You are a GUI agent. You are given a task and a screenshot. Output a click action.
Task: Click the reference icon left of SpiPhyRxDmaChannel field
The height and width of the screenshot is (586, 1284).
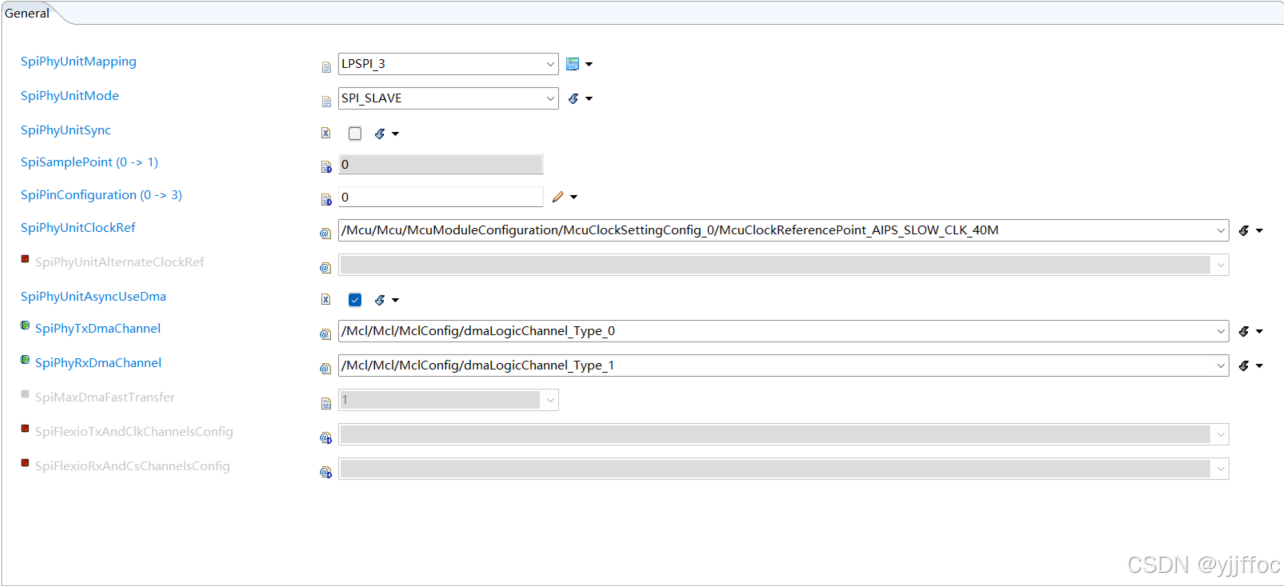click(326, 368)
